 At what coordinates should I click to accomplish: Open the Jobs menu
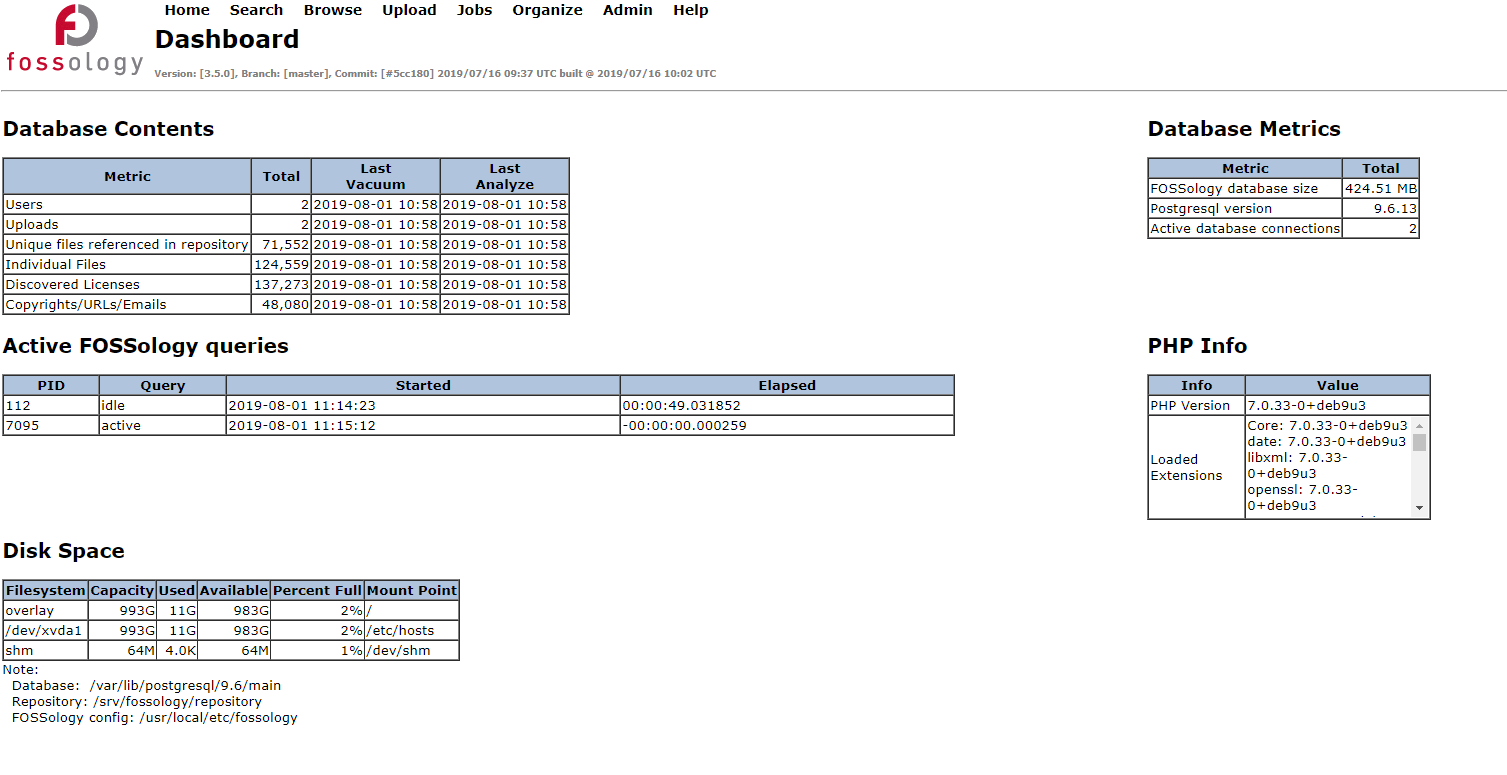pos(474,10)
